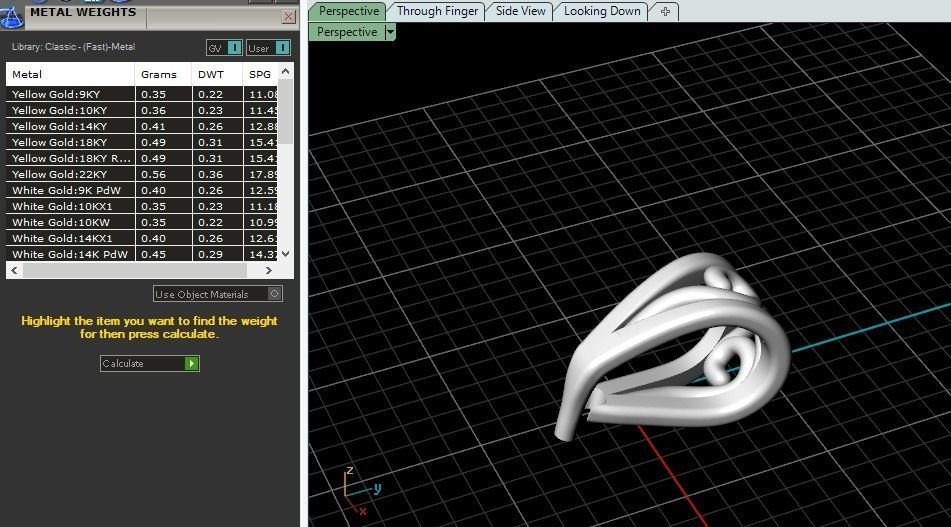The image size is (951, 527).
Task: Switch to the Side View tab
Action: pos(520,11)
